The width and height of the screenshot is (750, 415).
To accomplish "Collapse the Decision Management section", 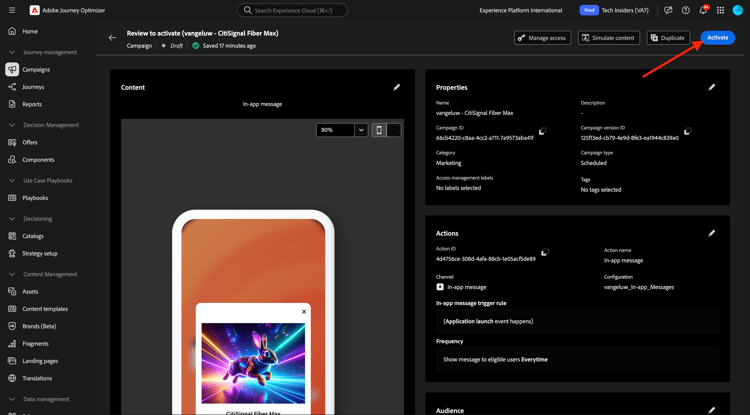I will [12, 125].
